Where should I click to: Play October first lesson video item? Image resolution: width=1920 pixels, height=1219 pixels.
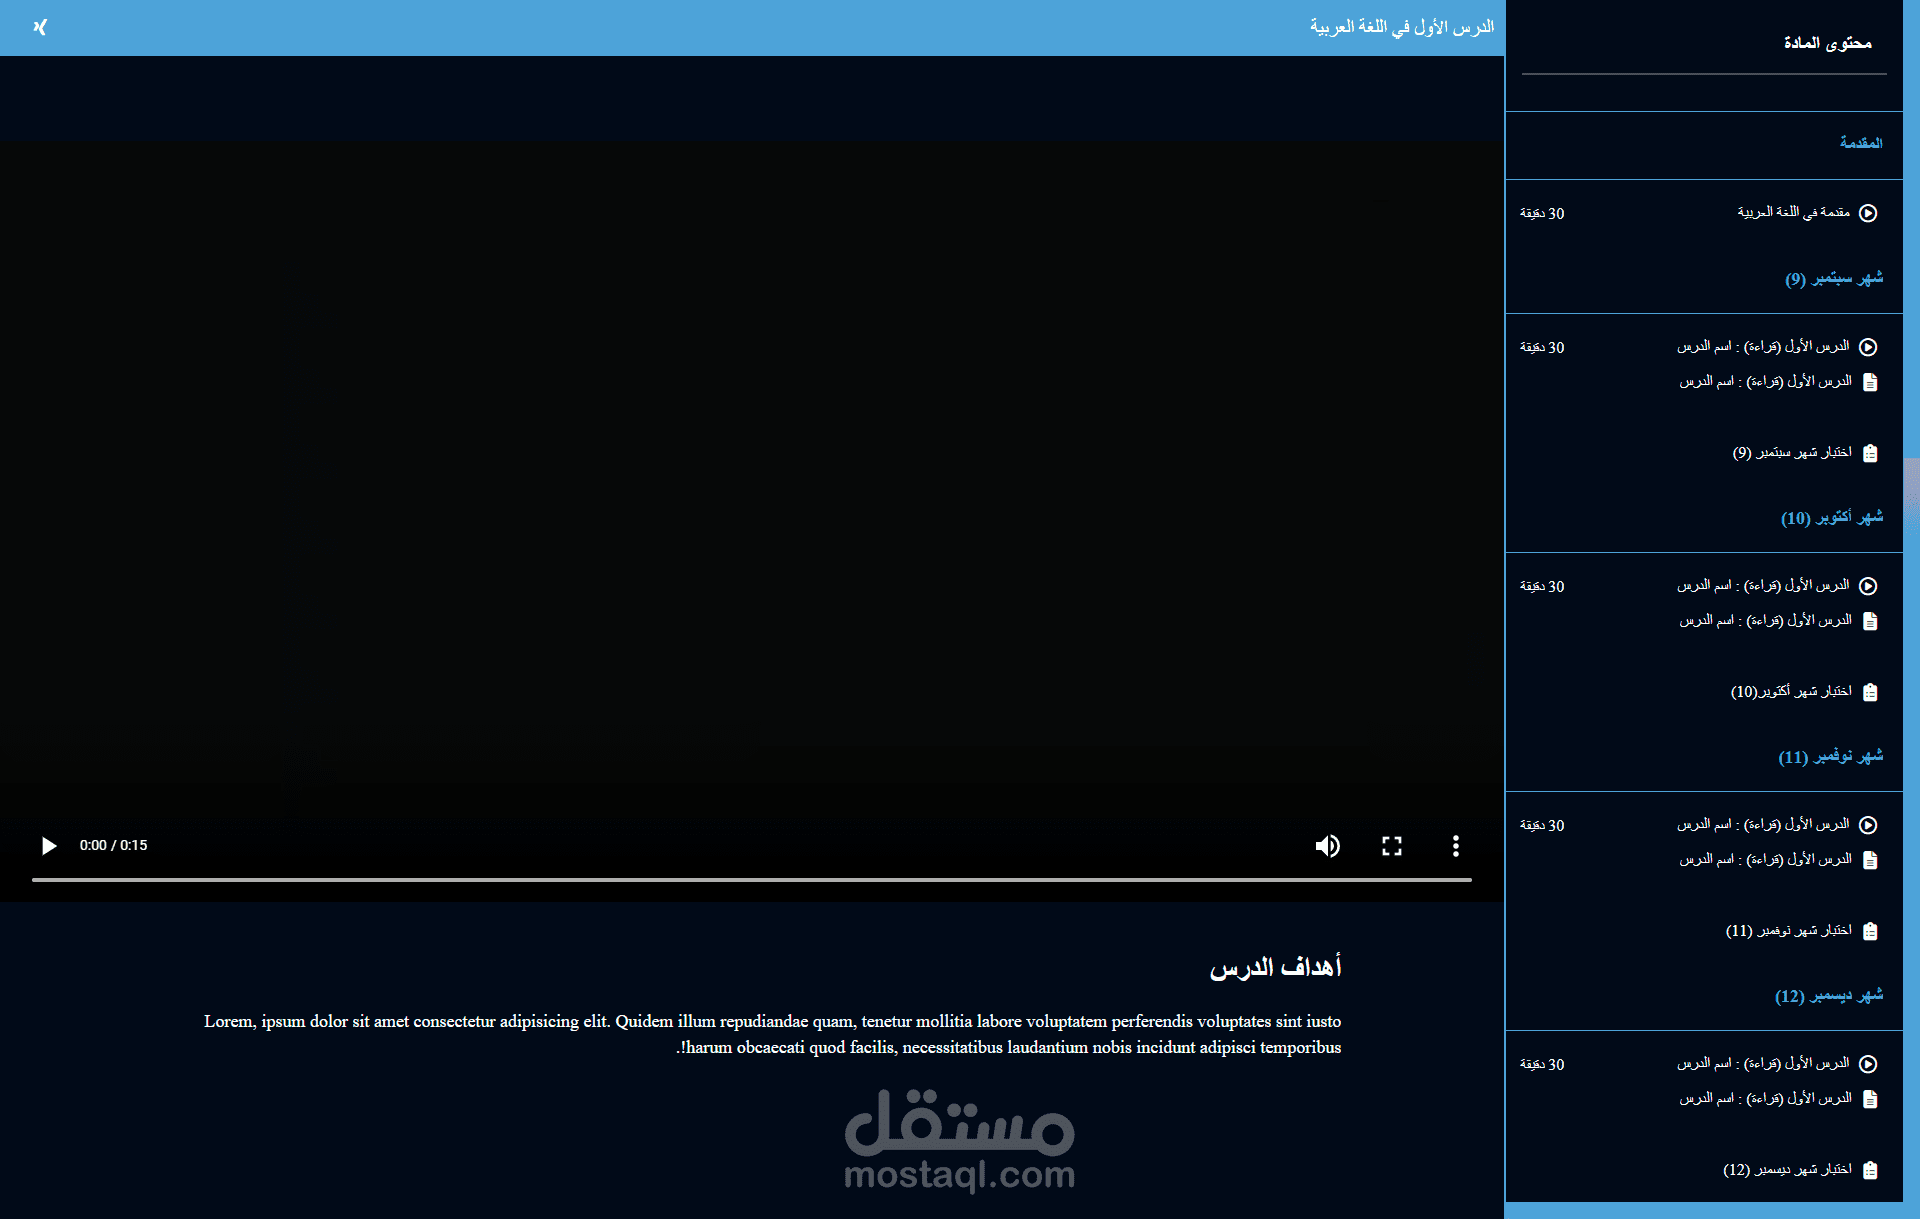[1763, 586]
